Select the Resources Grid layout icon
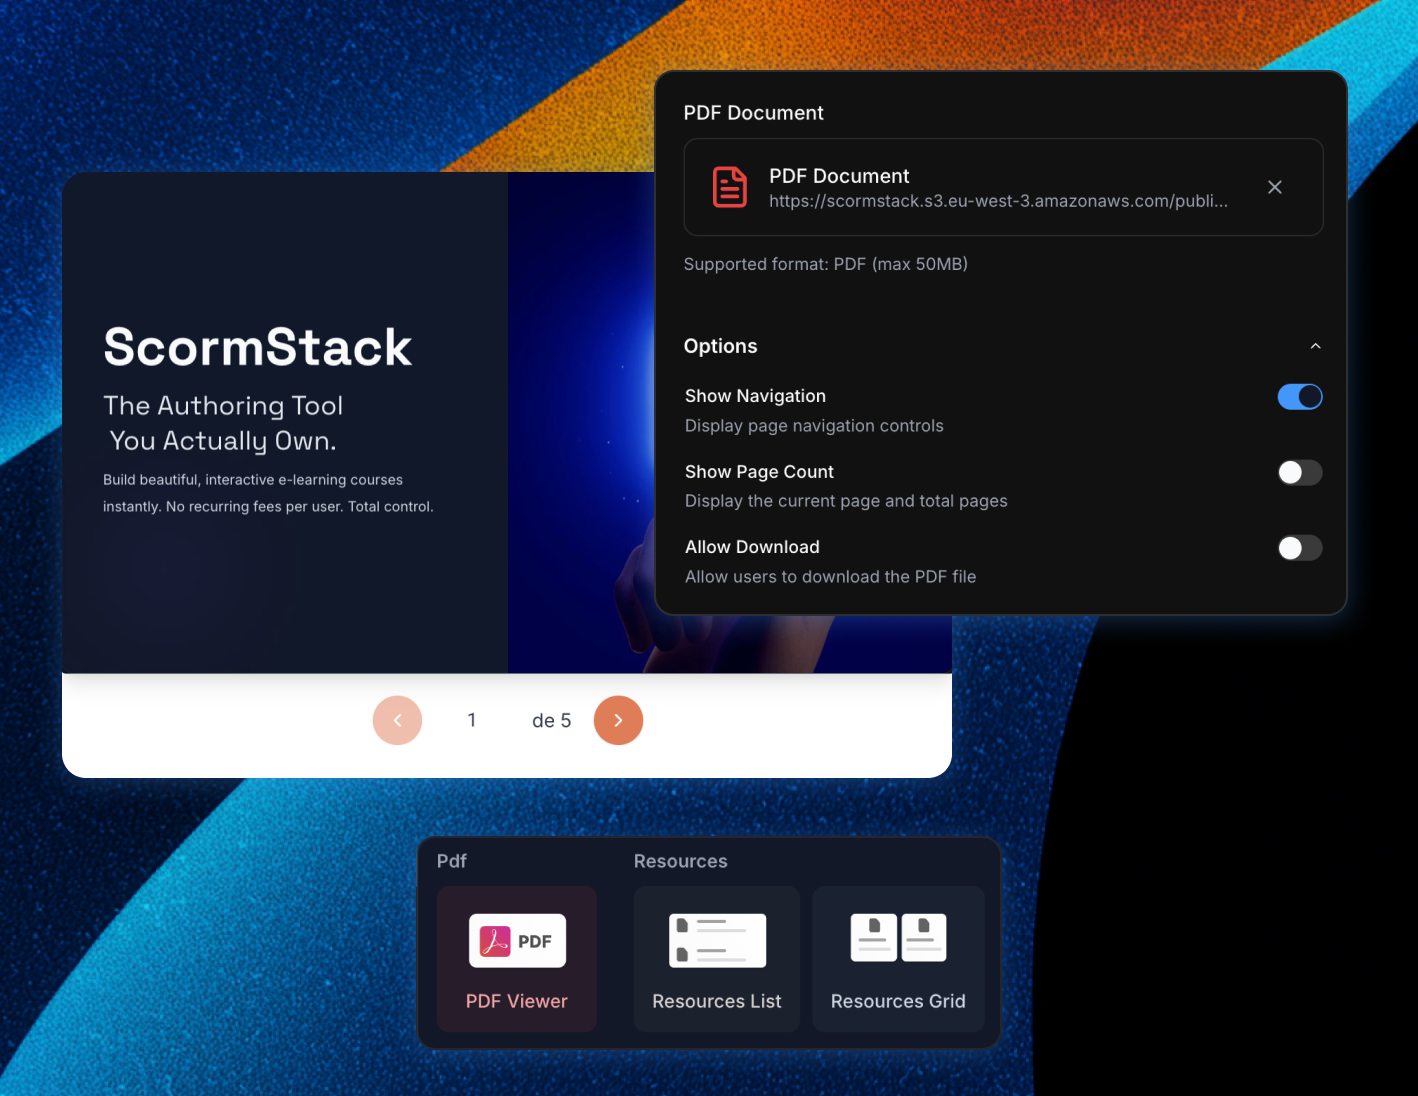1418x1096 pixels. pyautogui.click(x=898, y=938)
